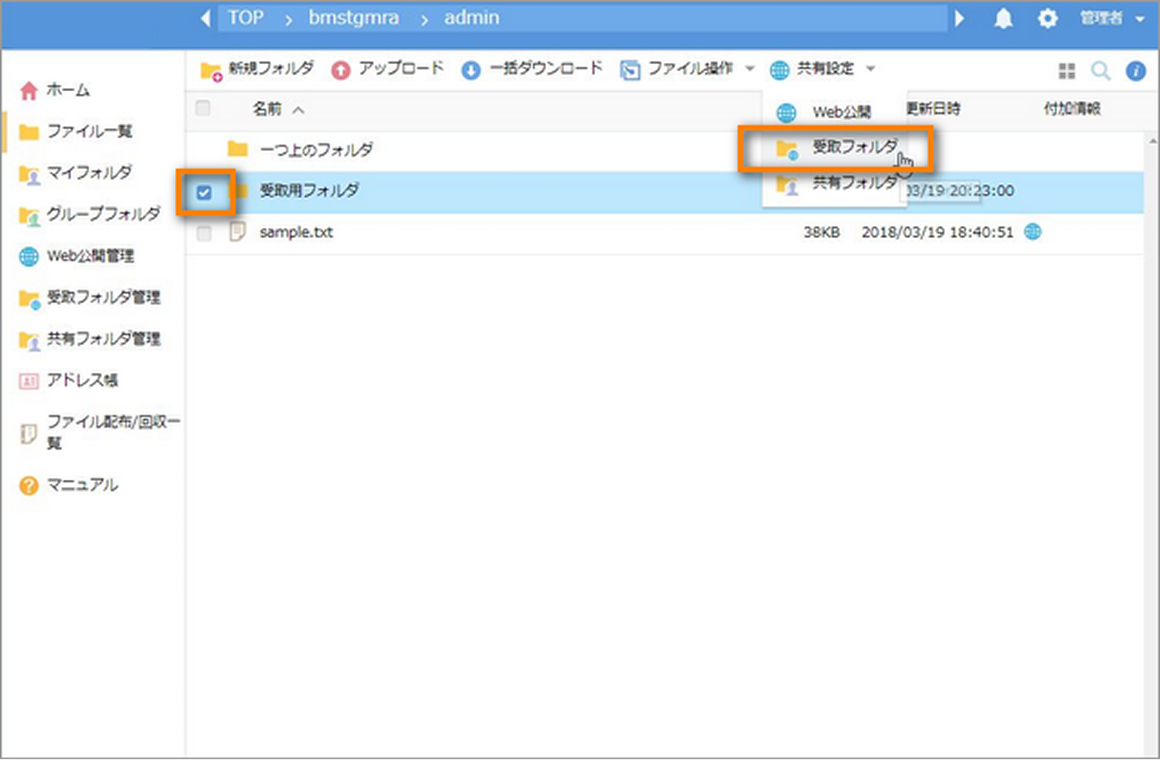The width and height of the screenshot is (1160, 760).
Task: Click the Web公開 globe icon next to sample.txt
Action: [1035, 231]
